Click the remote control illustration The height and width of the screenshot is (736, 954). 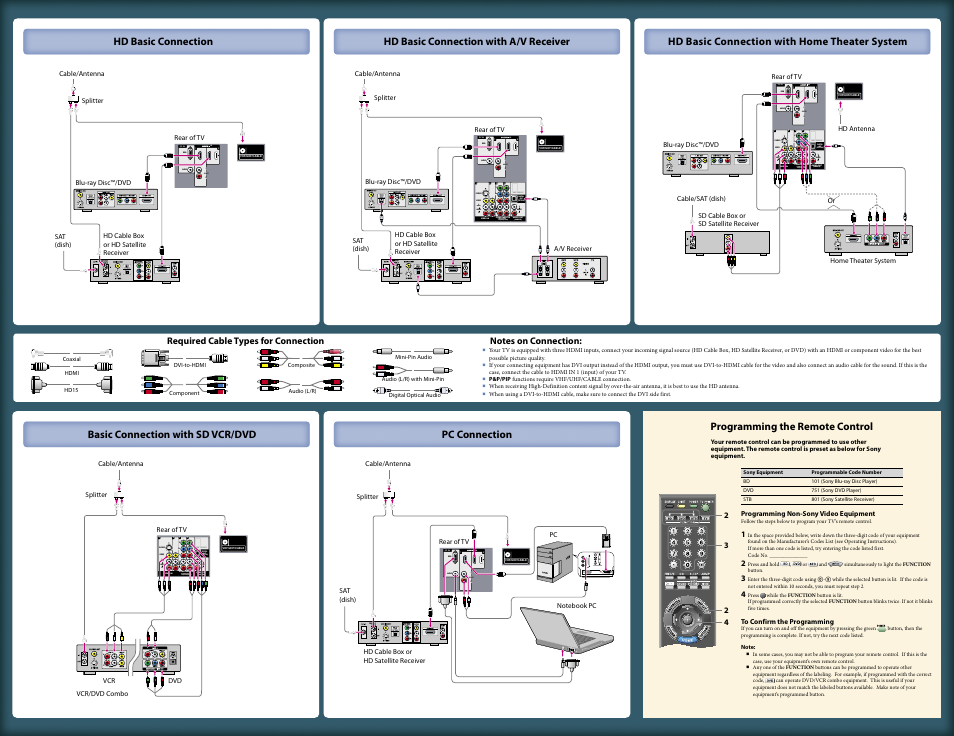(686, 571)
